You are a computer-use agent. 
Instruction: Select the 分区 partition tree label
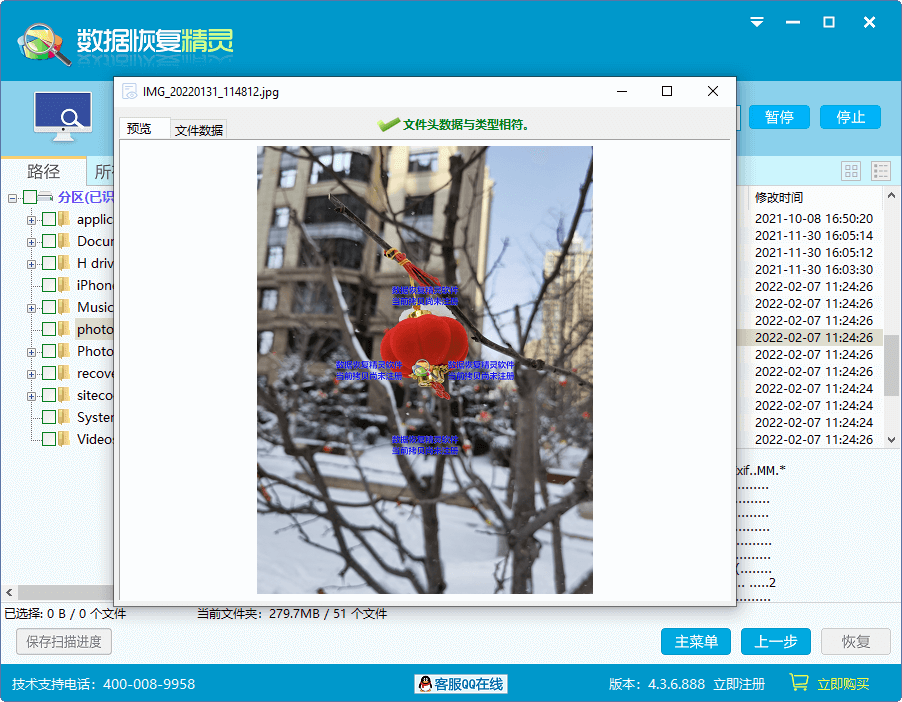86,197
